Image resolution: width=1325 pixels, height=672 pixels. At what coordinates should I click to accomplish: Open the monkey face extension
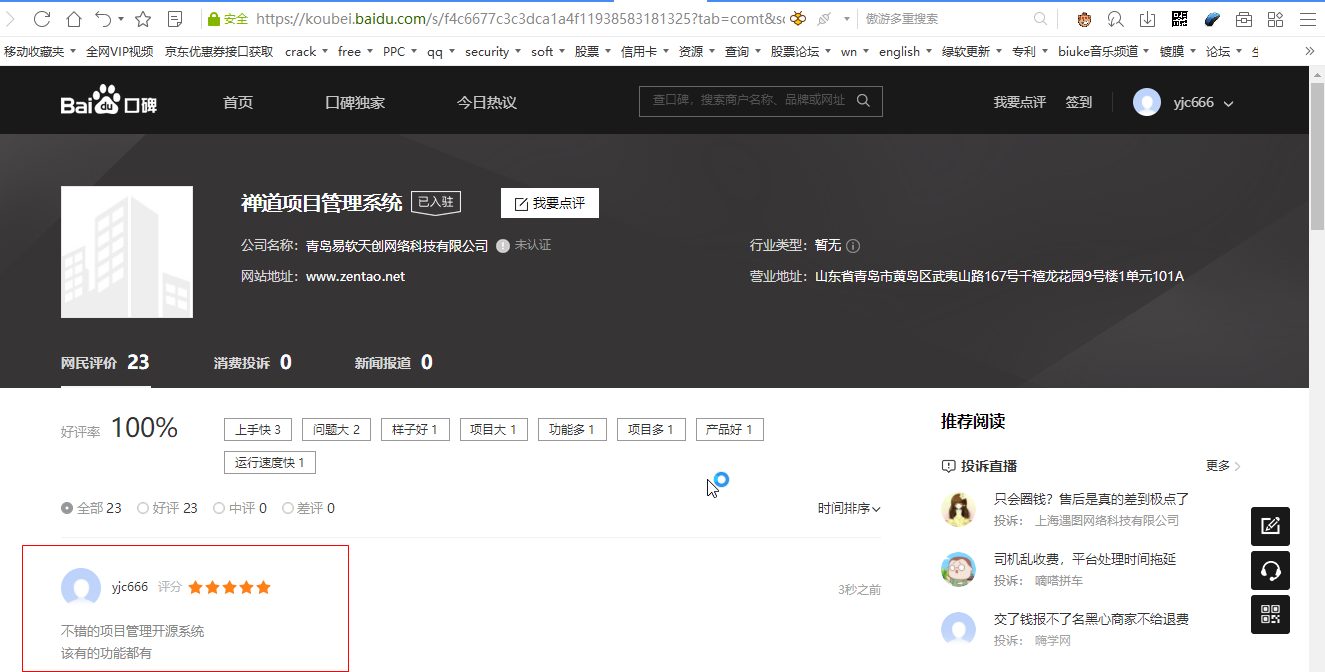tap(1085, 19)
